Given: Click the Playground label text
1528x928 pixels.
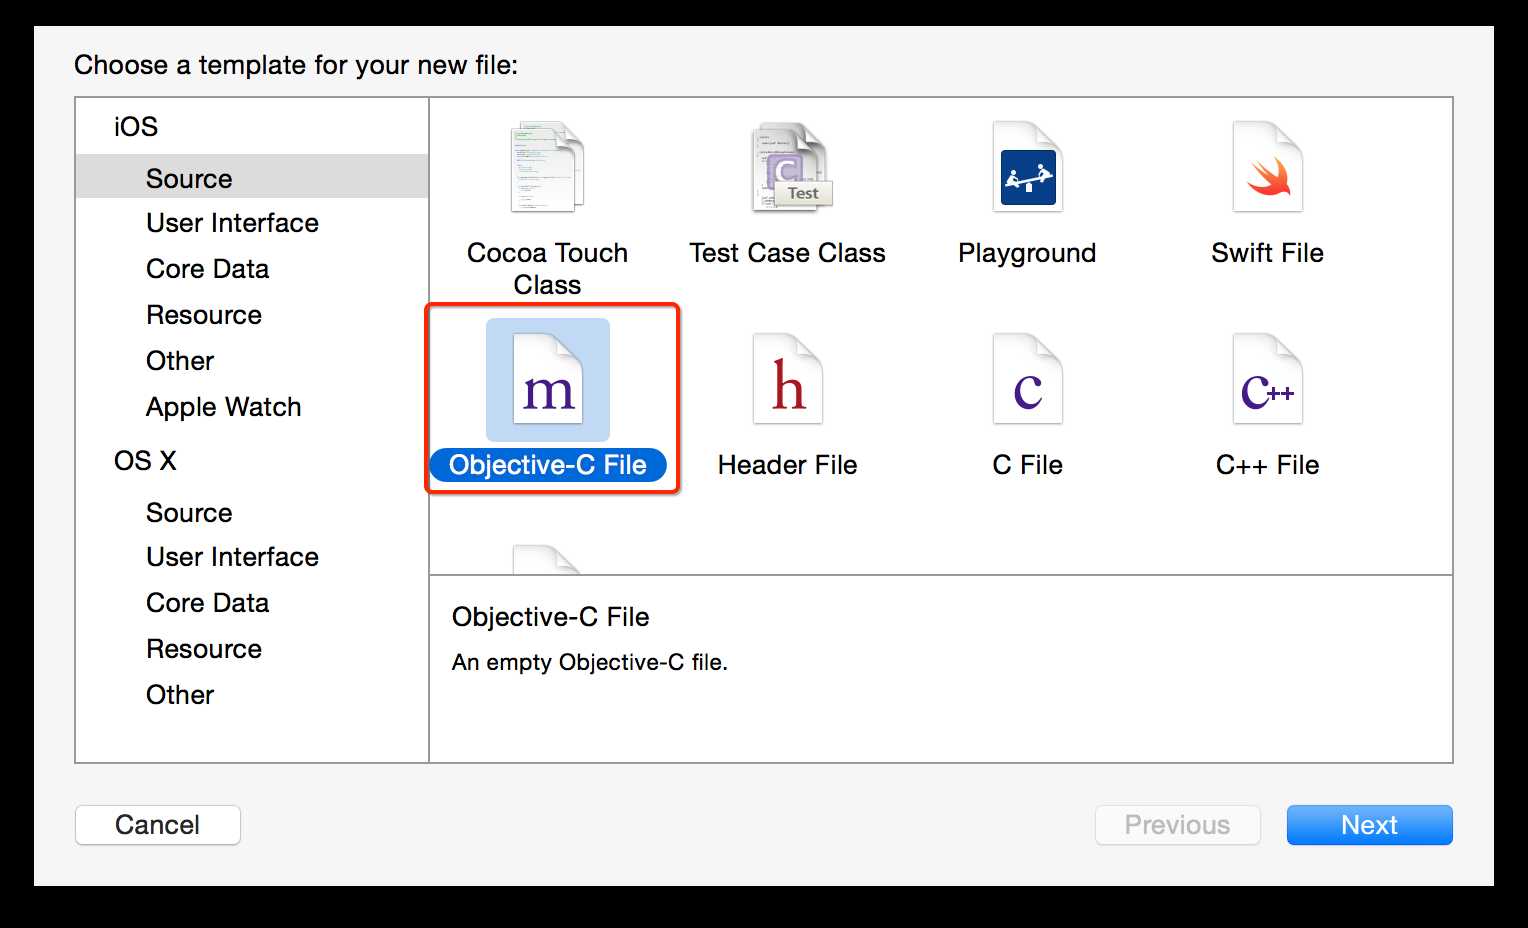Looking at the screenshot, I should (1027, 253).
